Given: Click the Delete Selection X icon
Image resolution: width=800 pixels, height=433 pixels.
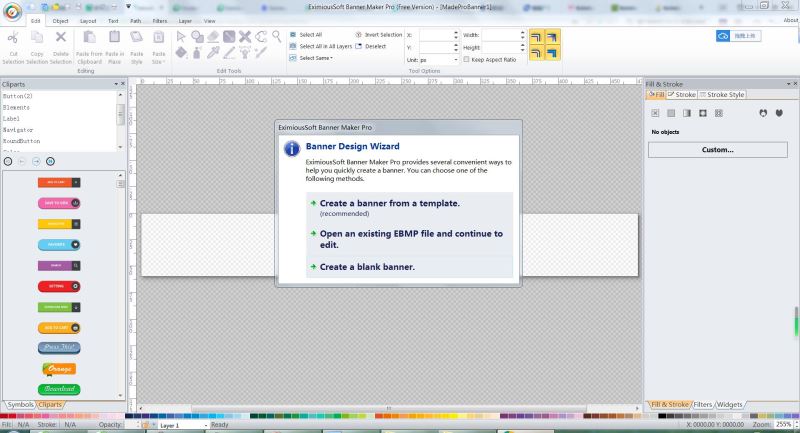Looking at the screenshot, I should click(61, 37).
